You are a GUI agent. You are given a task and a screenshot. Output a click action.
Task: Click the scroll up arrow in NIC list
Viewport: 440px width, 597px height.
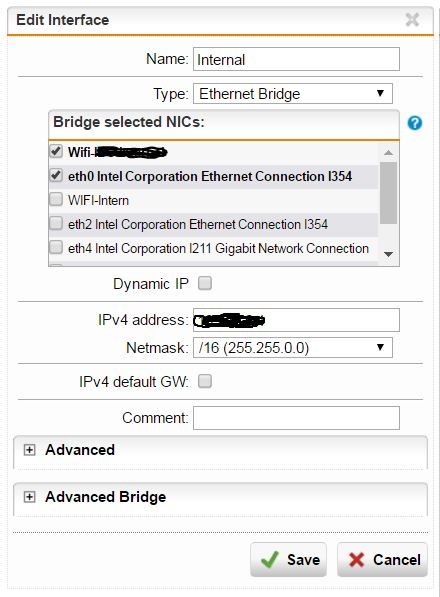pyautogui.click(x=388, y=153)
